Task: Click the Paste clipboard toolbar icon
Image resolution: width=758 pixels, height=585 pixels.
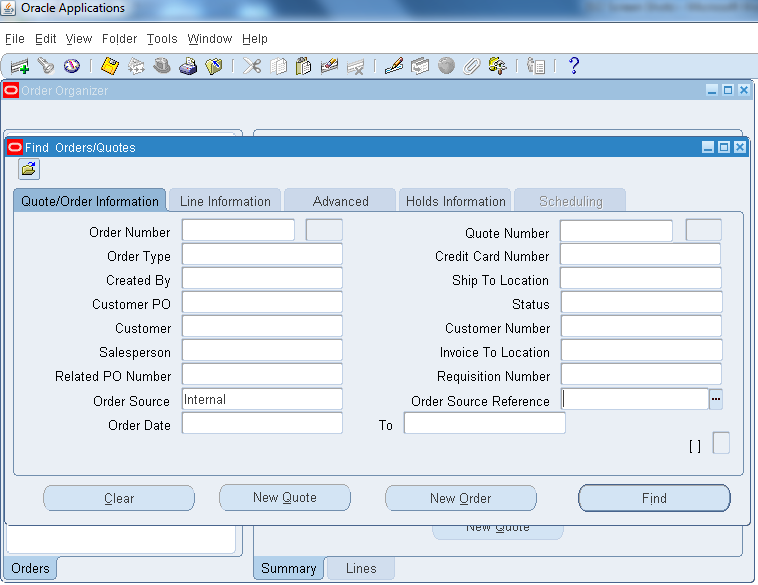Action: click(x=304, y=66)
